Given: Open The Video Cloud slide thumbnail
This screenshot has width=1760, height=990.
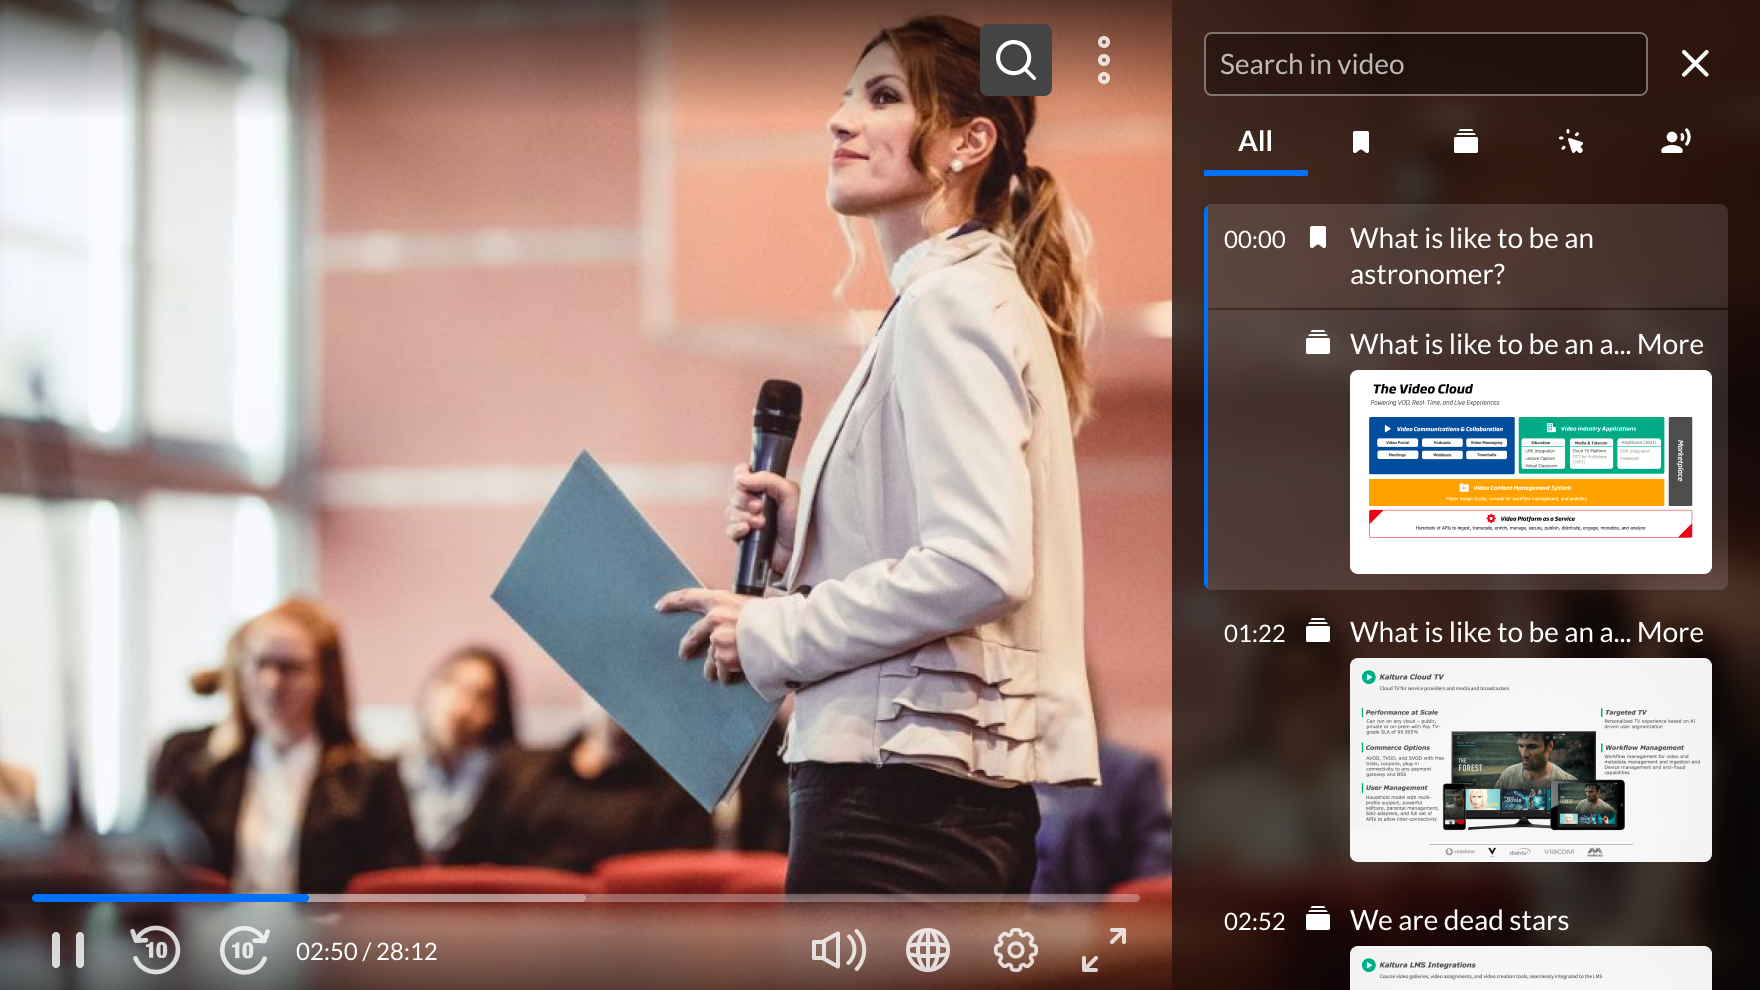Looking at the screenshot, I should [1530, 472].
